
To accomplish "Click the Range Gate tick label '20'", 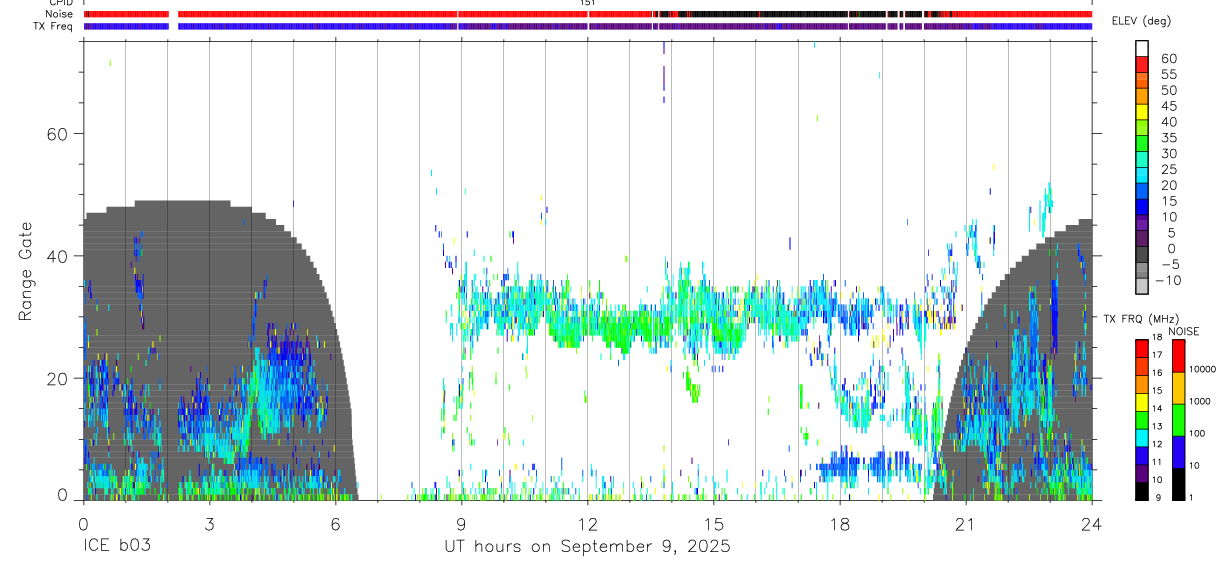I will point(55,378).
